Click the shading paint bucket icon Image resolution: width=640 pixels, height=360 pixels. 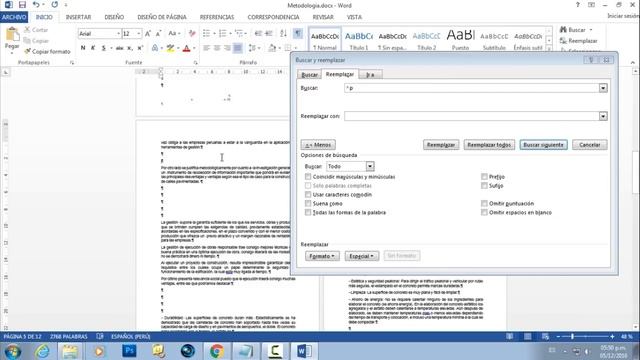point(272,48)
